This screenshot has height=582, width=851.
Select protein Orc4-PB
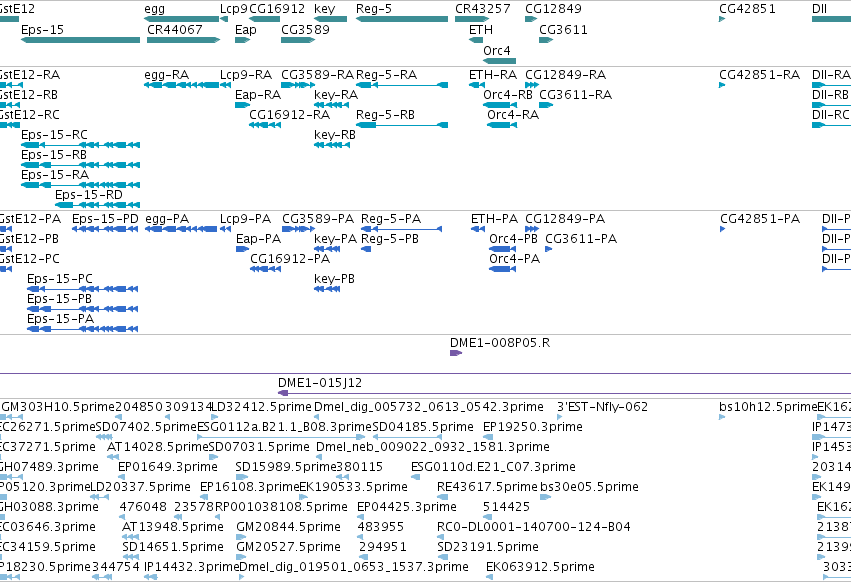pos(503,249)
